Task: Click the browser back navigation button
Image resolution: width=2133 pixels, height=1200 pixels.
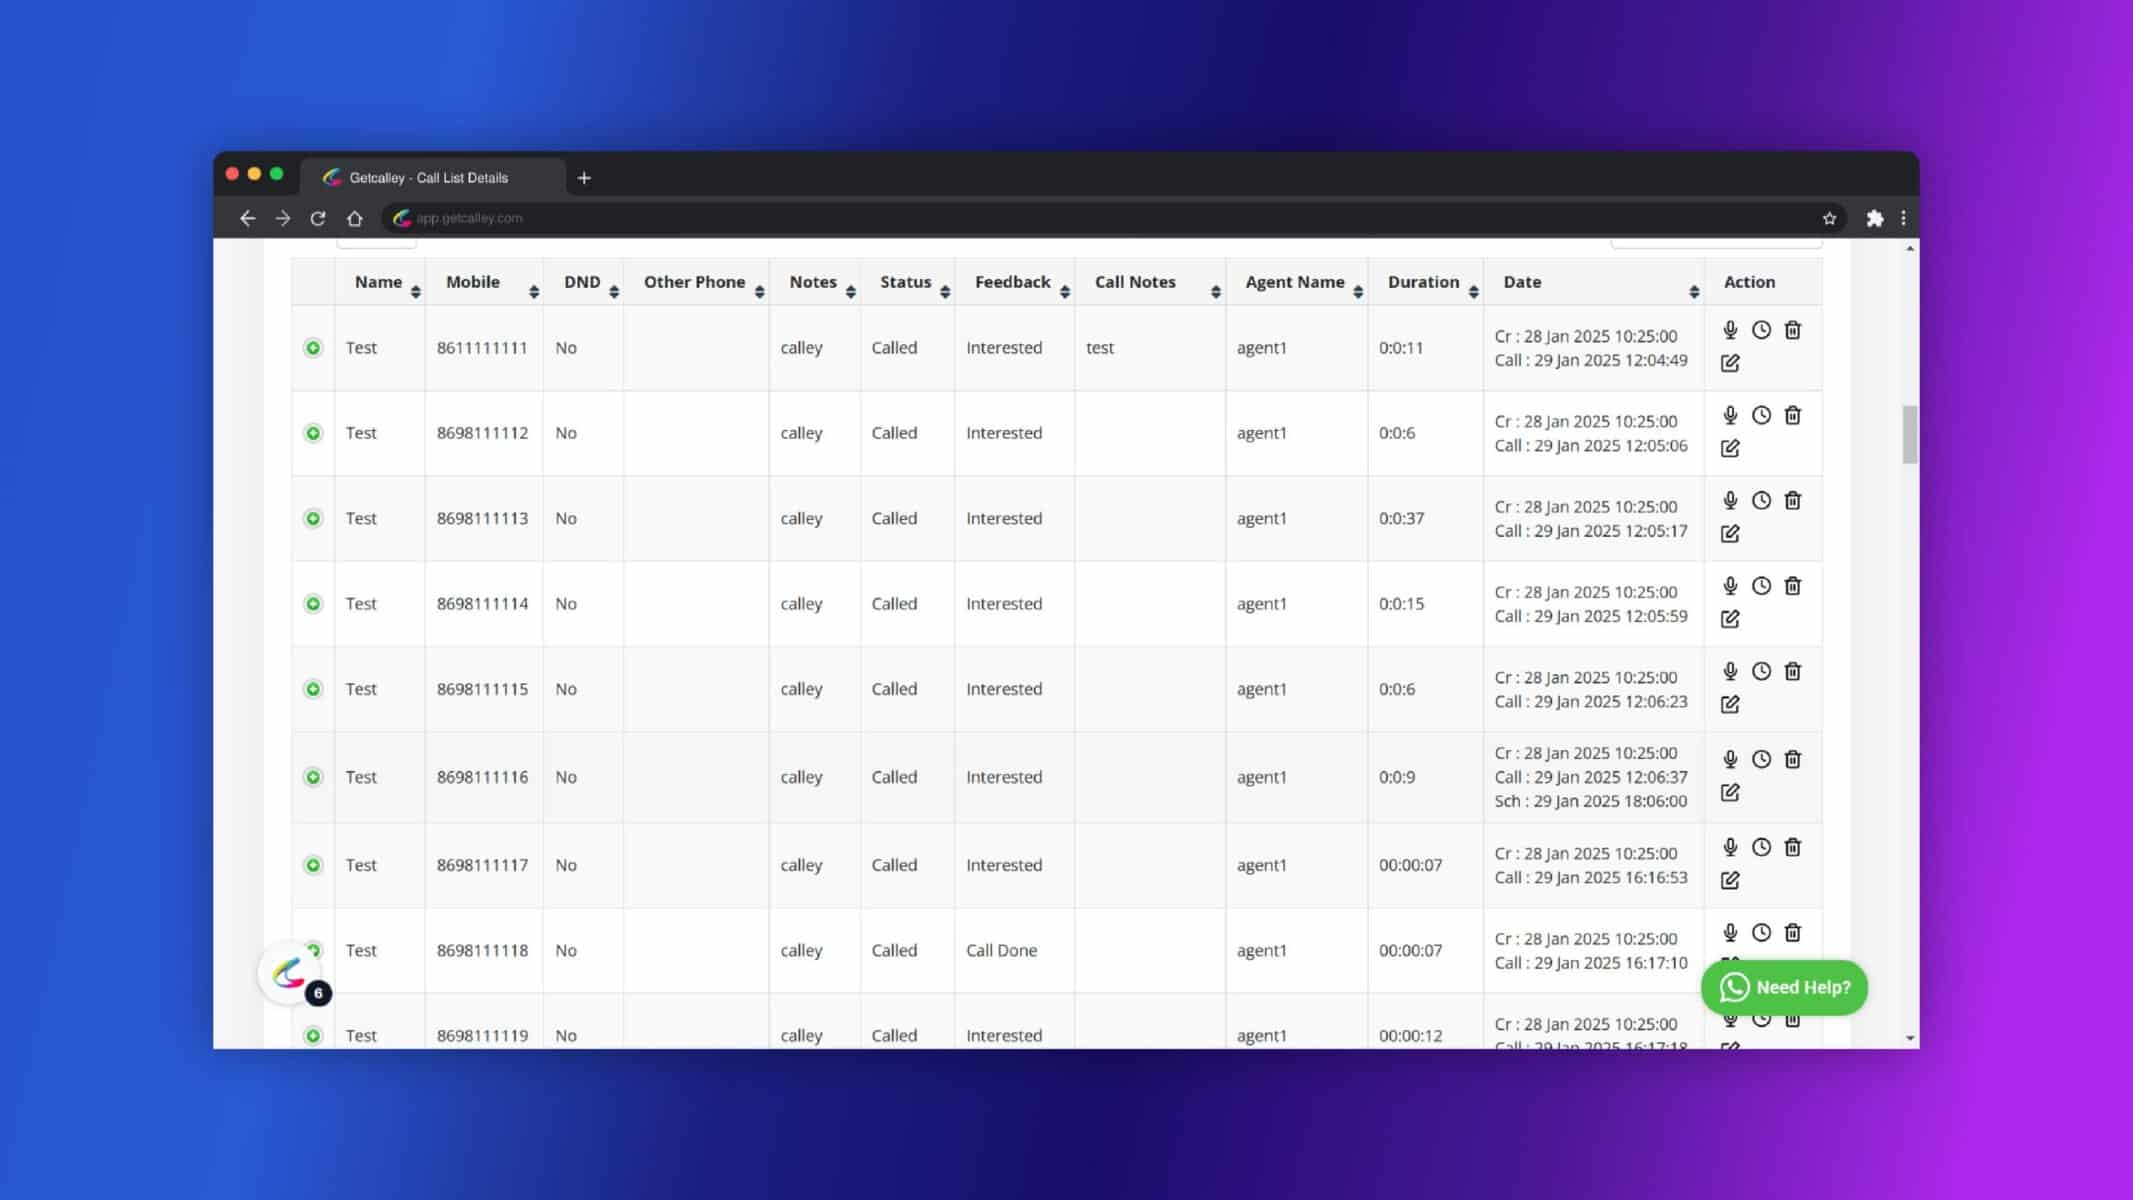Action: click(246, 218)
